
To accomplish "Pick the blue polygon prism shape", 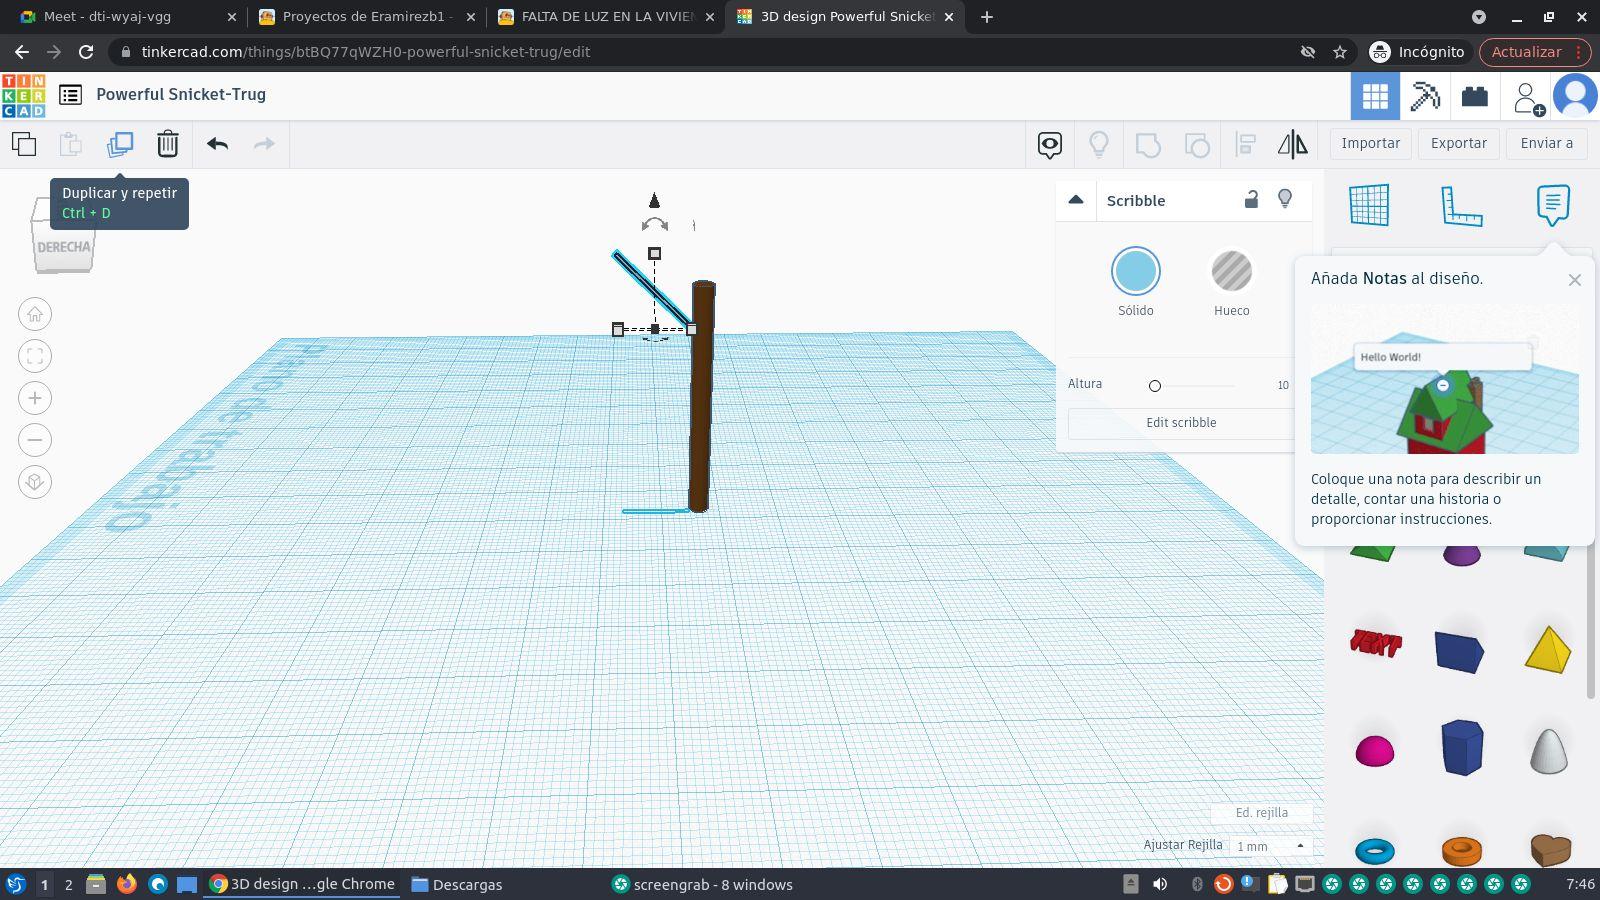I will (1462, 747).
